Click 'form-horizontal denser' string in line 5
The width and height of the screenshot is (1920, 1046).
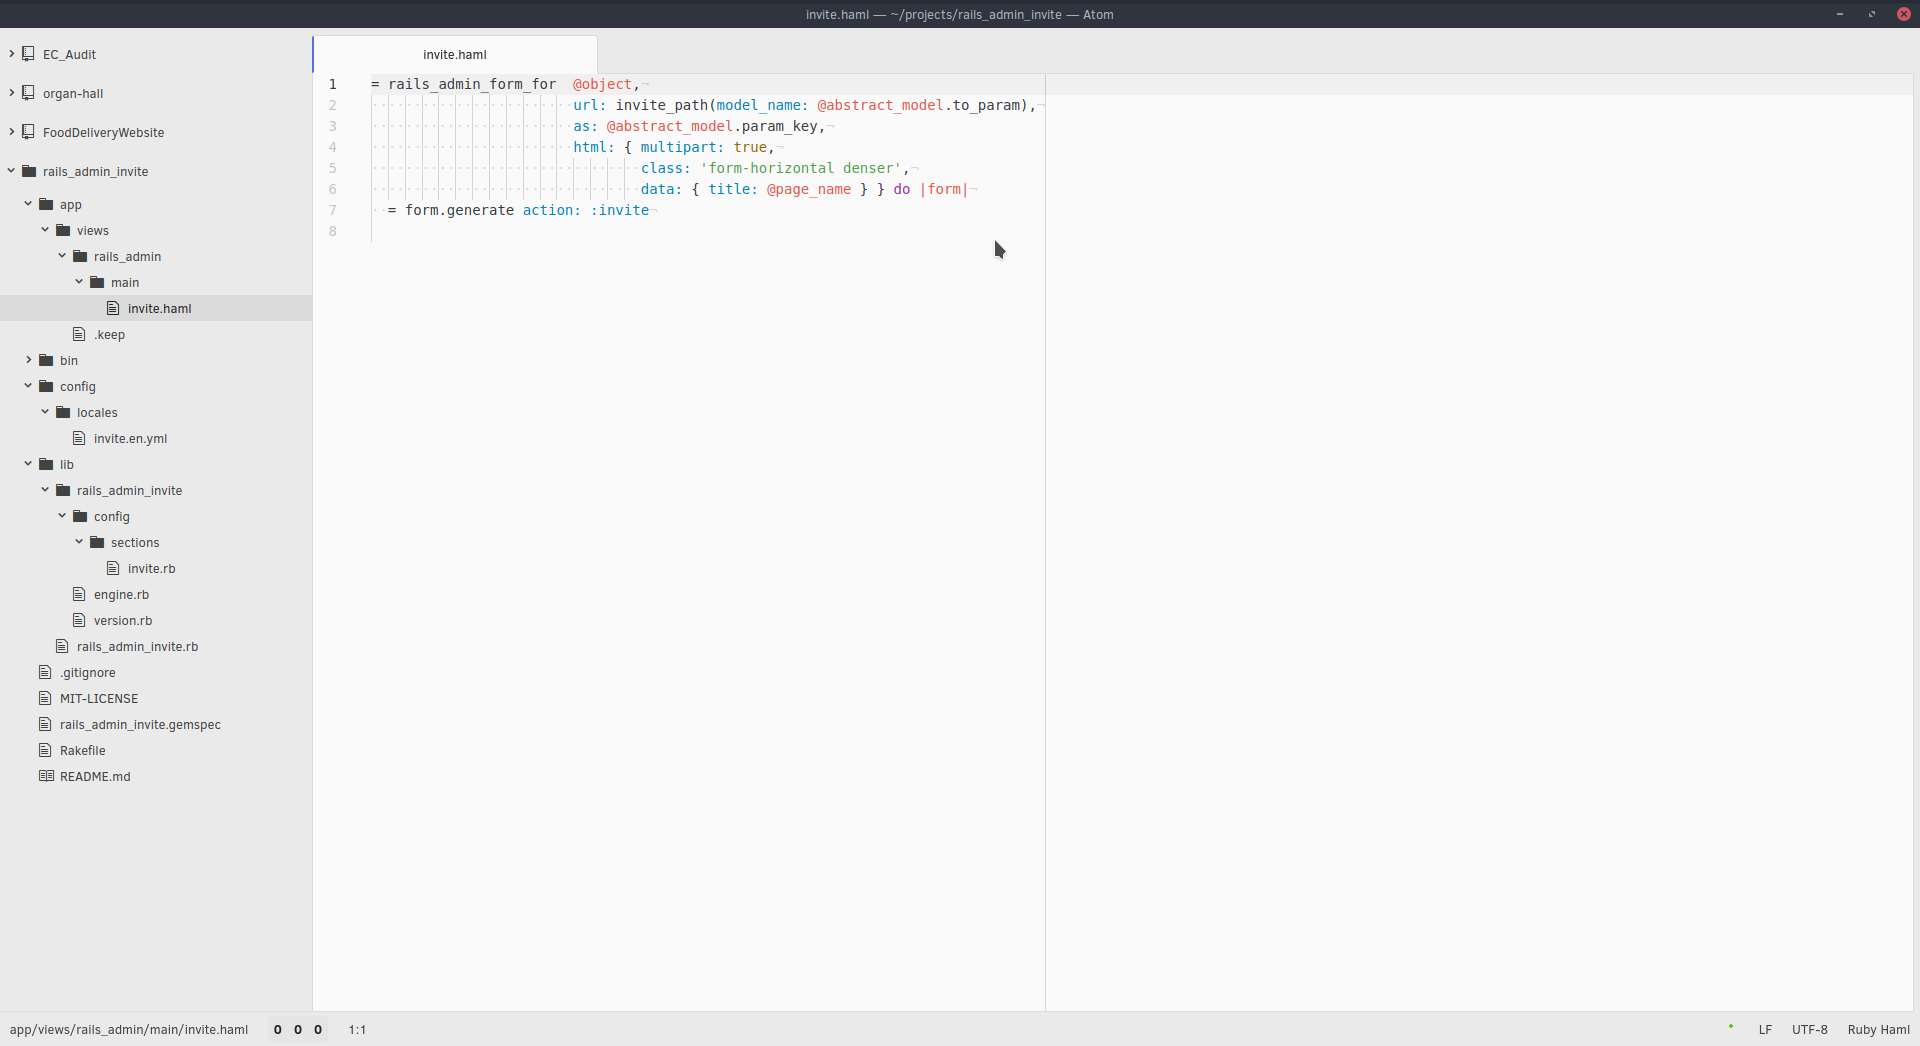coord(800,168)
